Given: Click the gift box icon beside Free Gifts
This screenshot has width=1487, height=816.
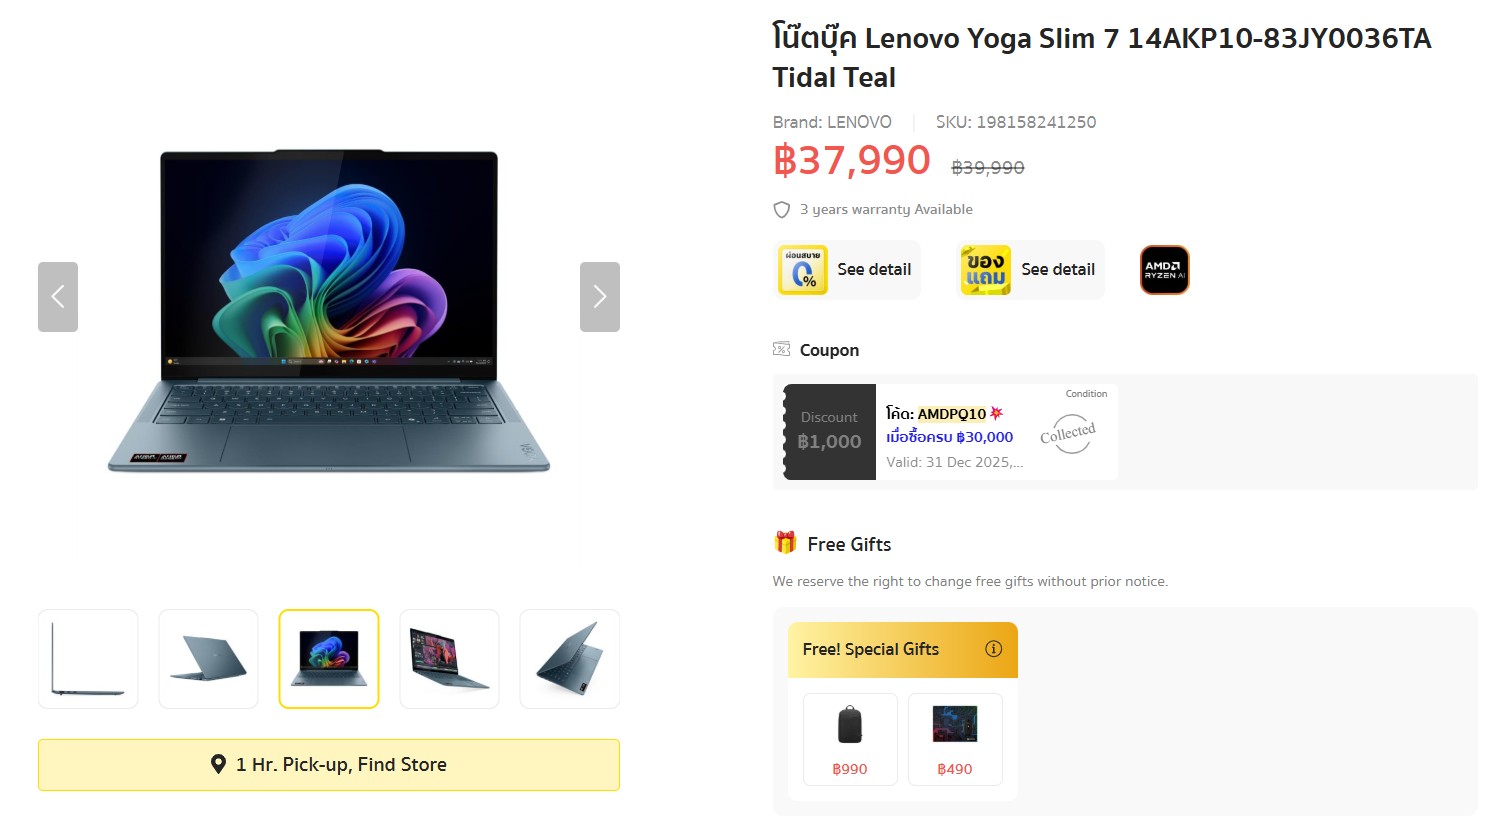Looking at the screenshot, I should [785, 543].
